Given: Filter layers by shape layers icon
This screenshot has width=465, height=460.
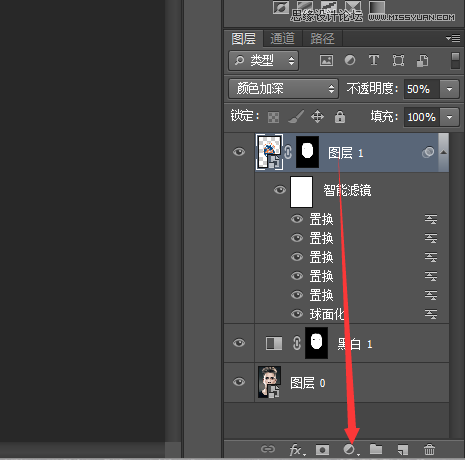Looking at the screenshot, I should coord(398,60).
